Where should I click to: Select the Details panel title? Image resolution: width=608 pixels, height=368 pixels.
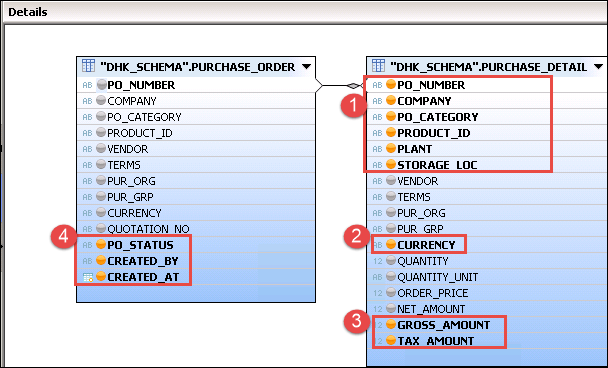tap(28, 12)
